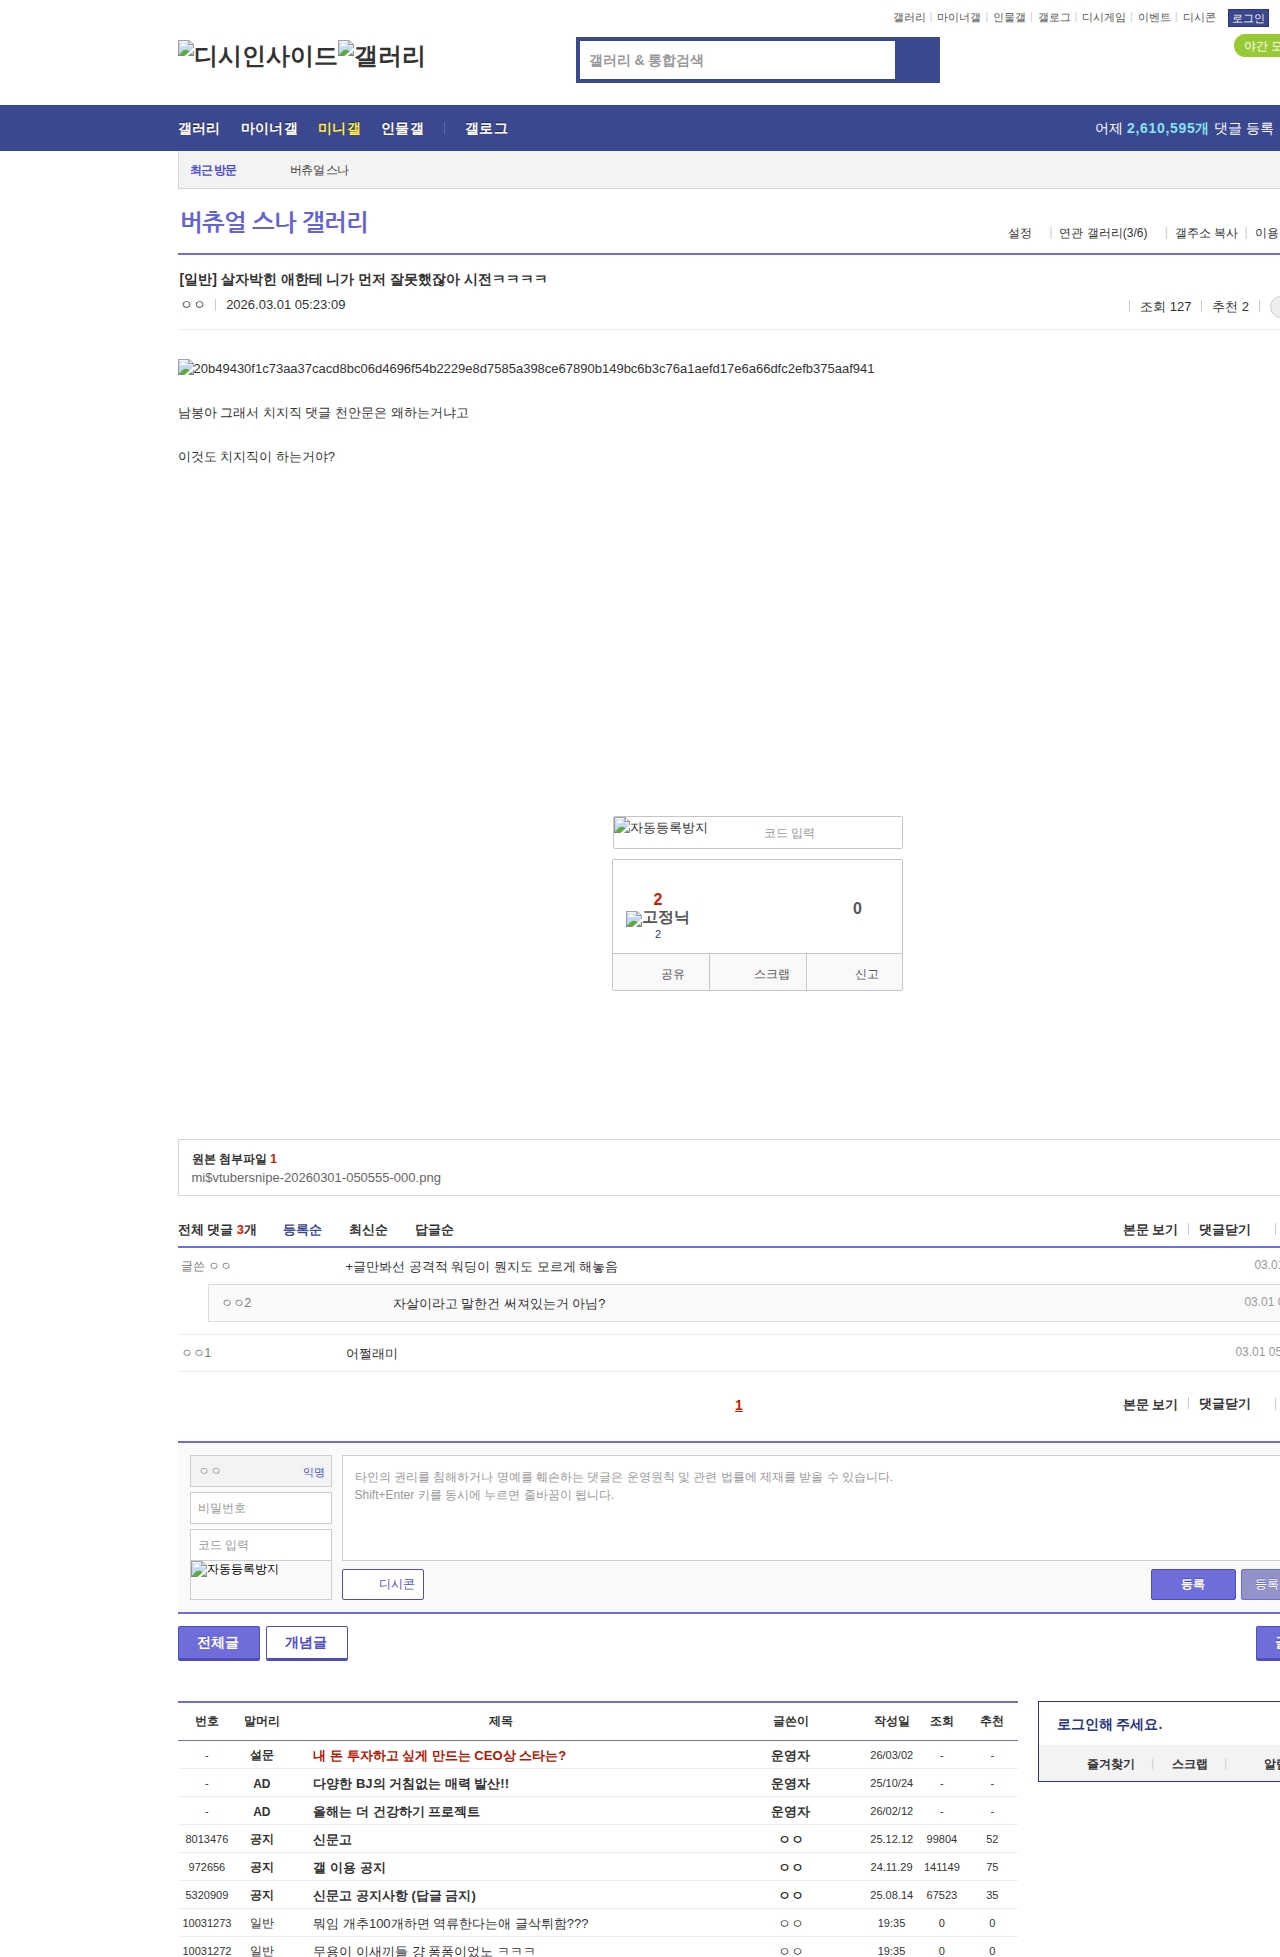Click reply '자살이라고 말한건 써져있는거 아님?'
This screenshot has width=1280, height=1957.
point(499,1303)
